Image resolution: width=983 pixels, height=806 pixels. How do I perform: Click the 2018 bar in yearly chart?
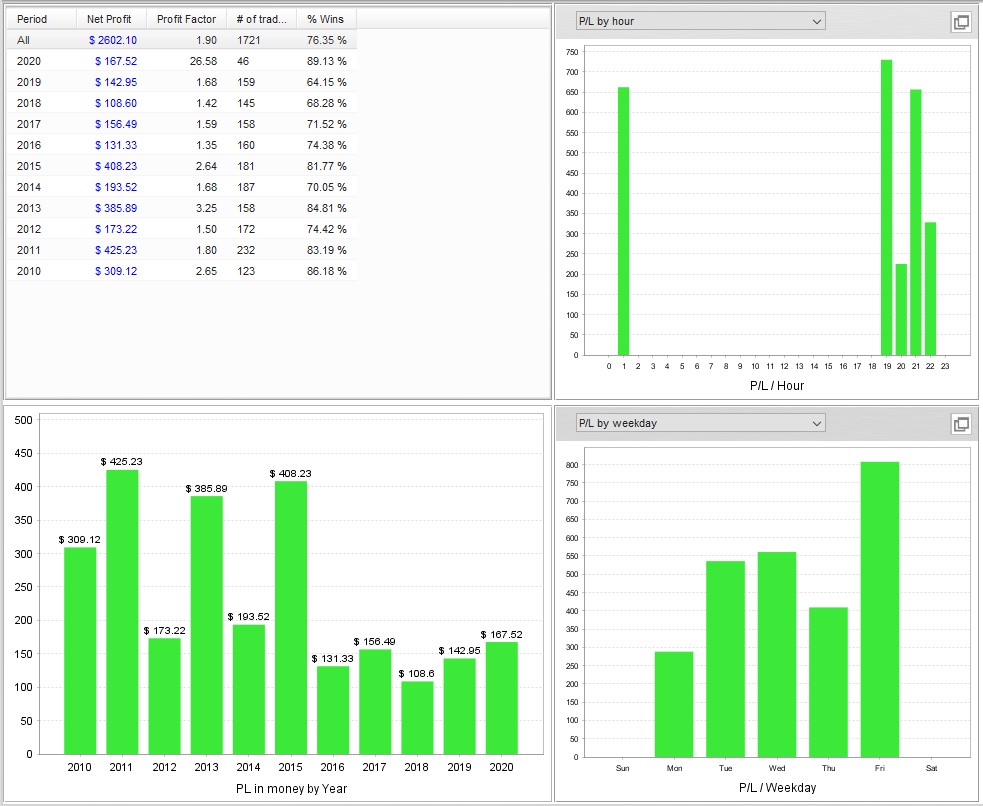418,718
